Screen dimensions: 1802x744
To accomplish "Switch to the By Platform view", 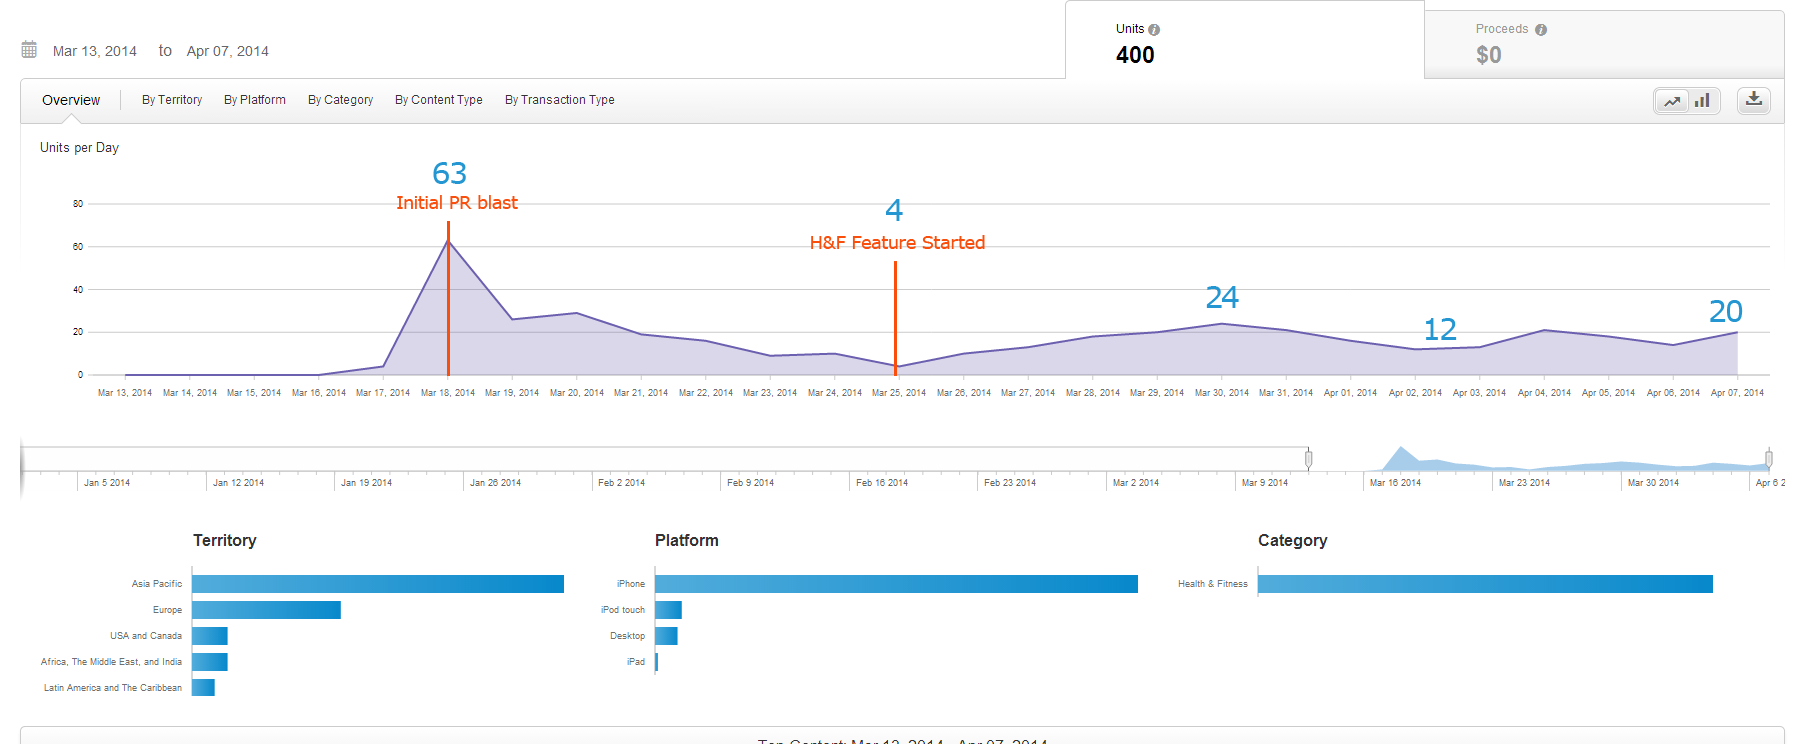I will pos(255,100).
